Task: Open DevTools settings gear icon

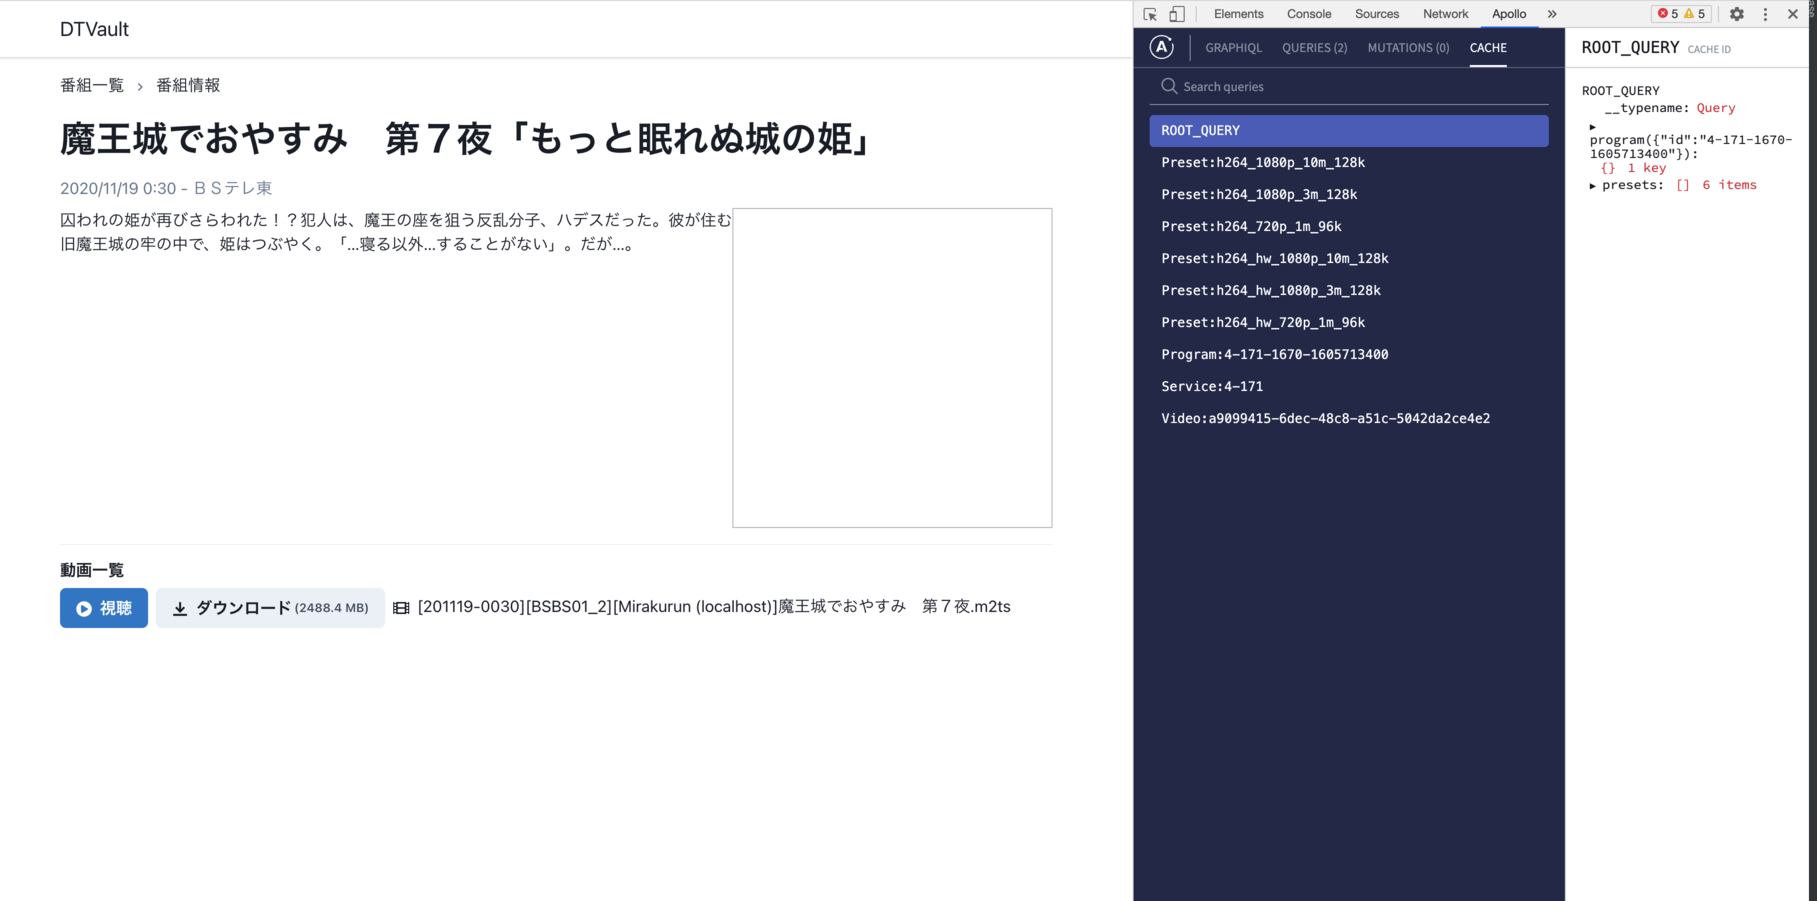Action: coord(1737,14)
